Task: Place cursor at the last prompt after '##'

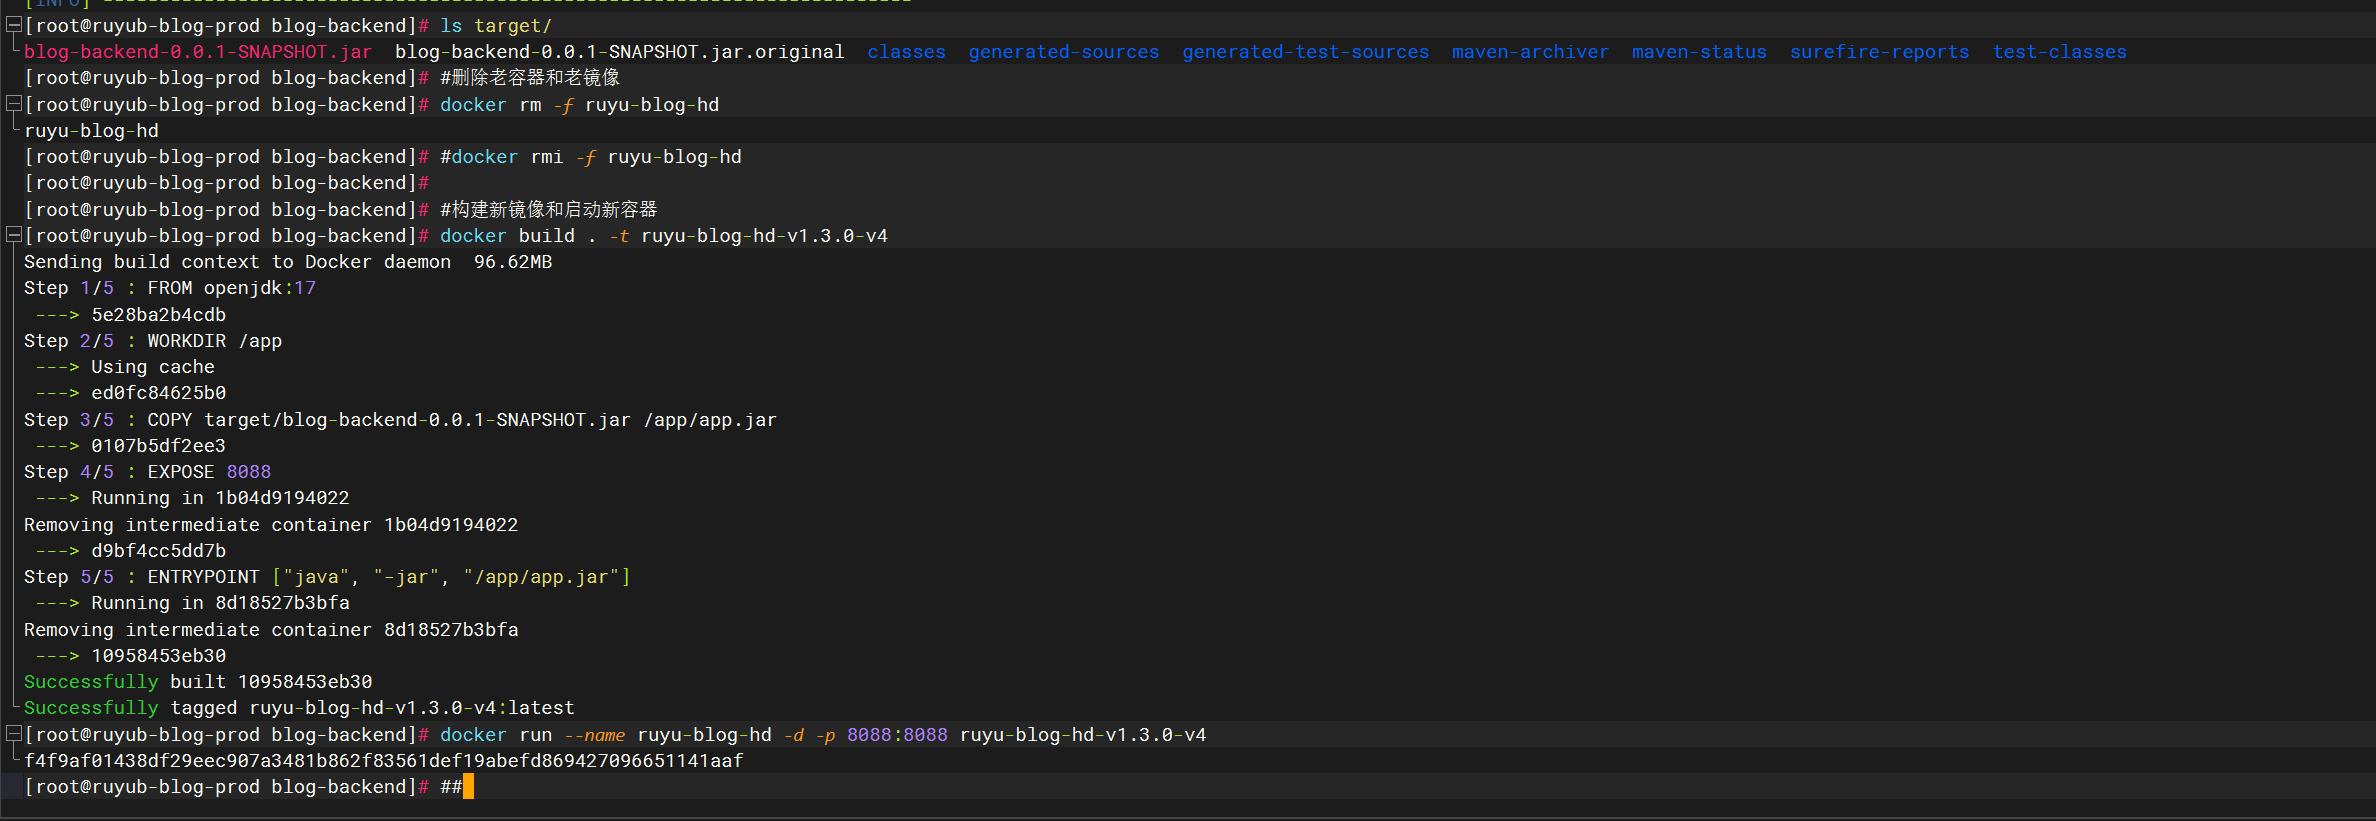Action: click(x=467, y=787)
